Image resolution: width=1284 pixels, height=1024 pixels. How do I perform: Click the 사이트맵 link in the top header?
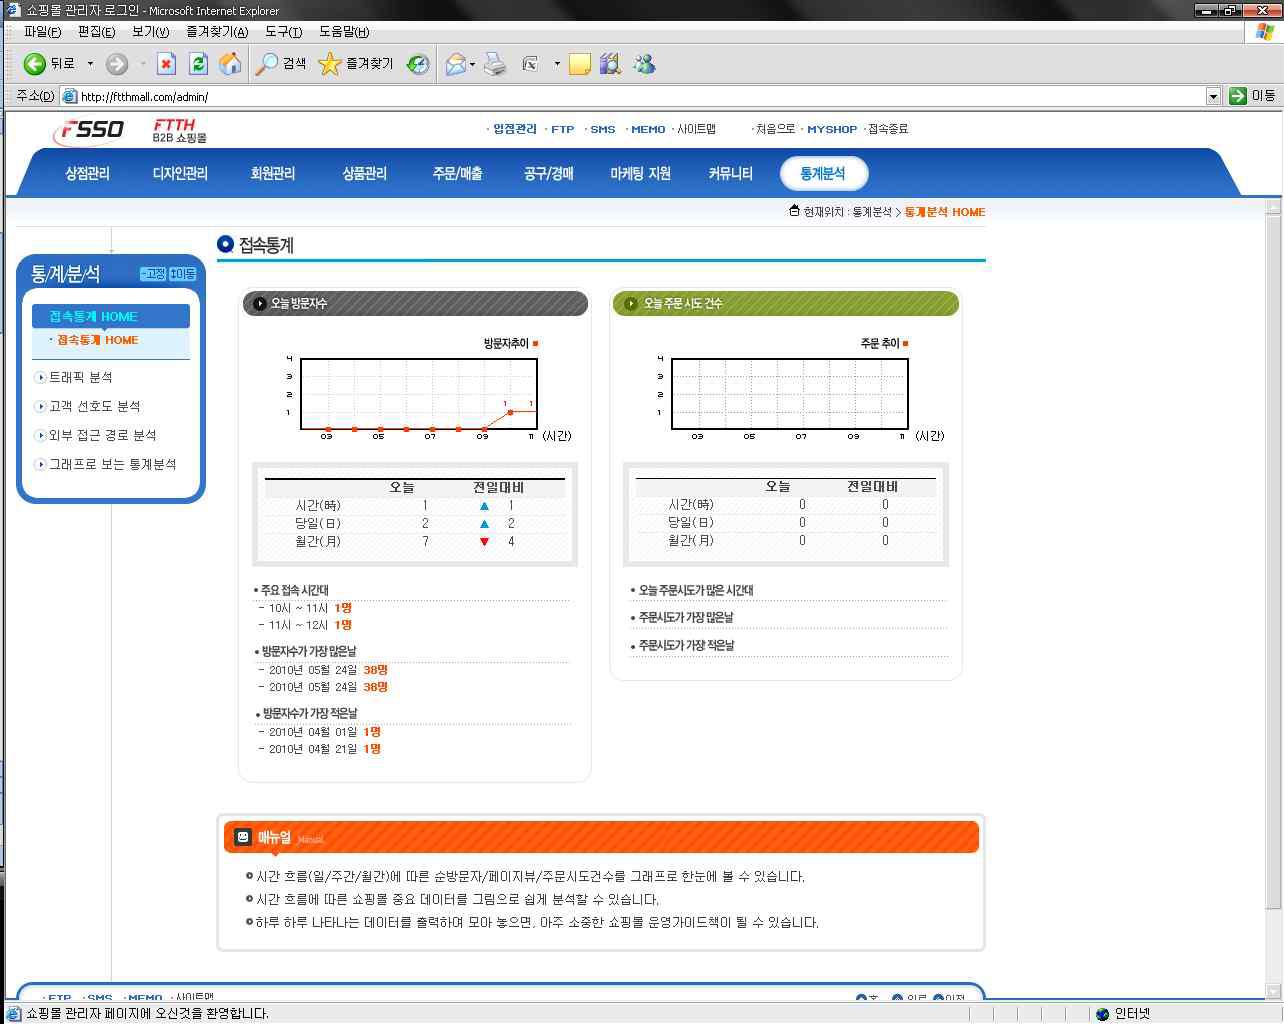tap(697, 129)
